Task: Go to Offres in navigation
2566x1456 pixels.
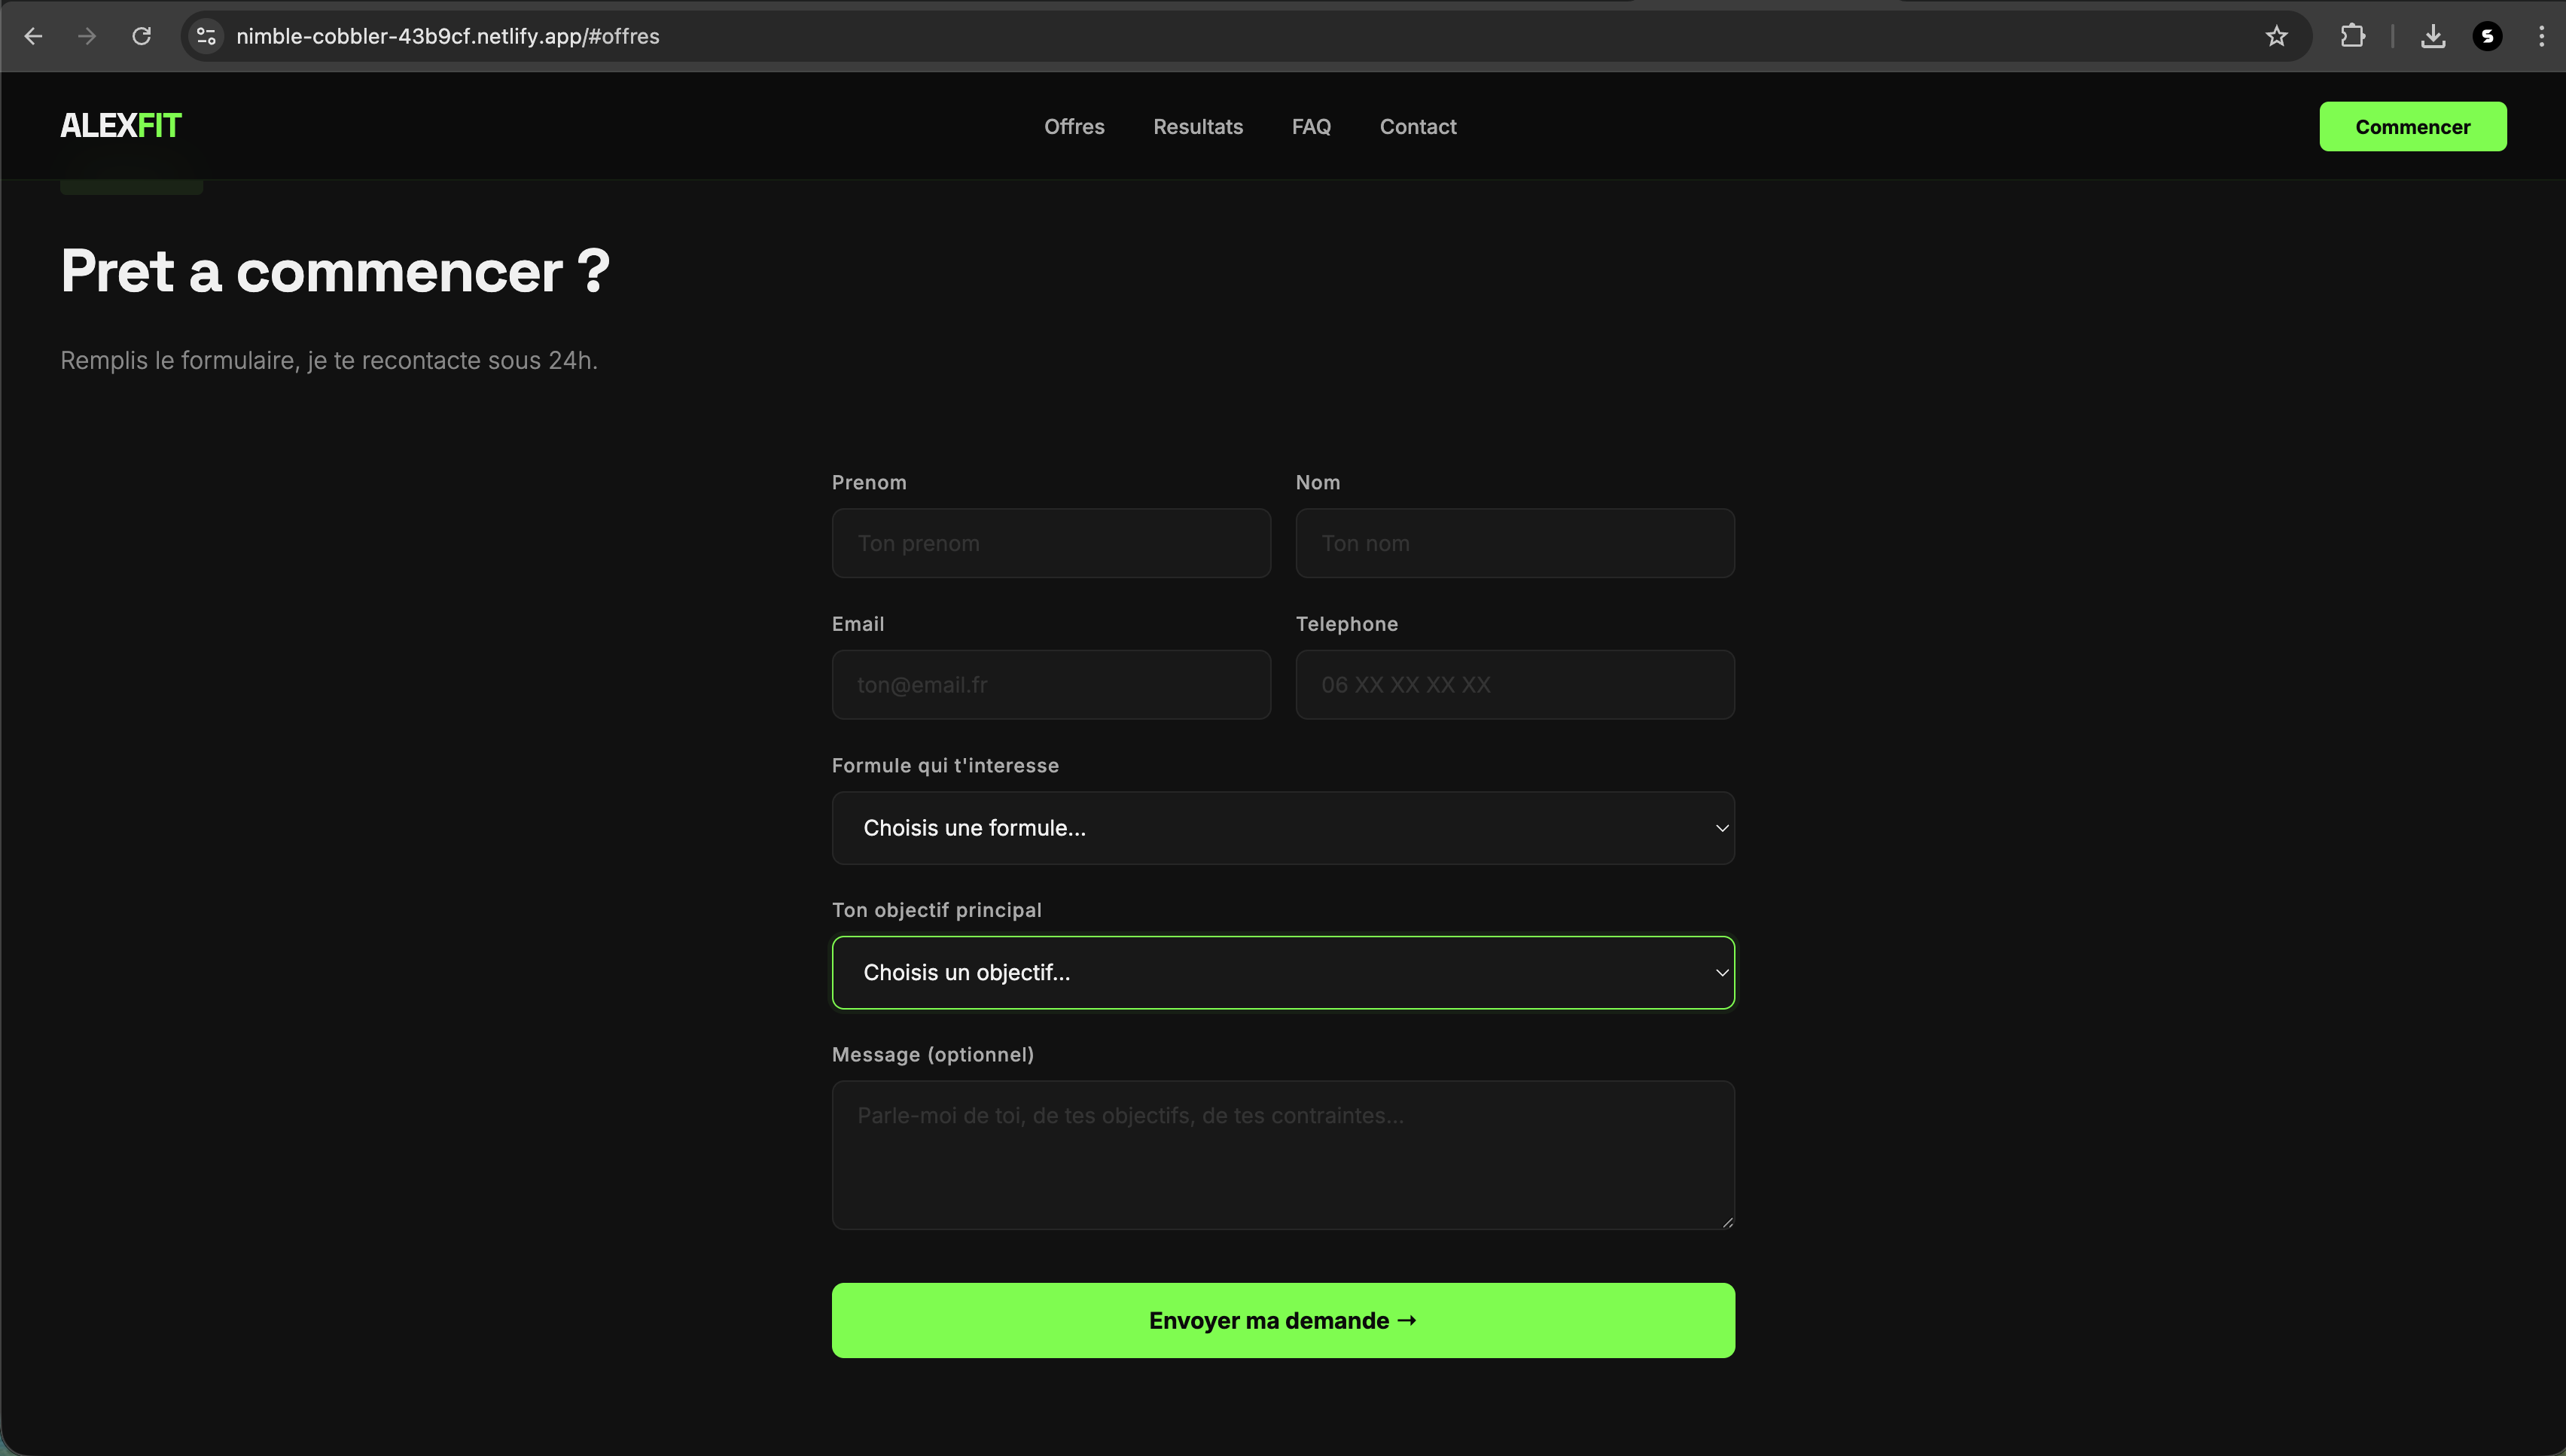Action: [x=1074, y=127]
